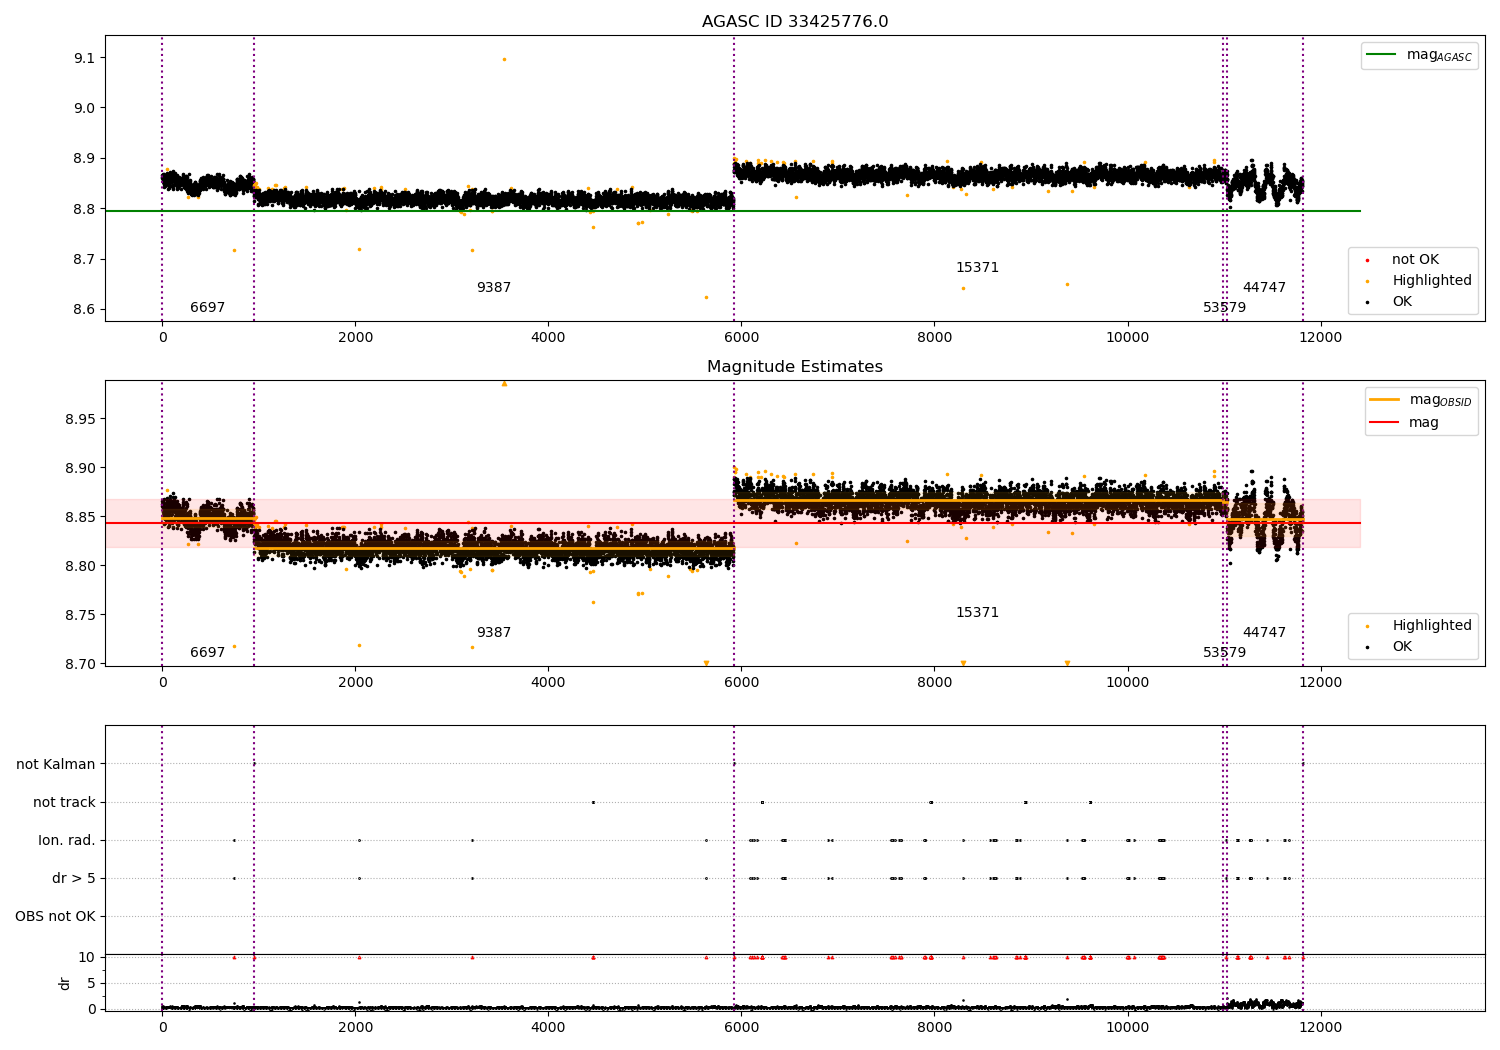Click the 'OBS not OK' row label
The image size is (1500, 1050).
pos(55,917)
